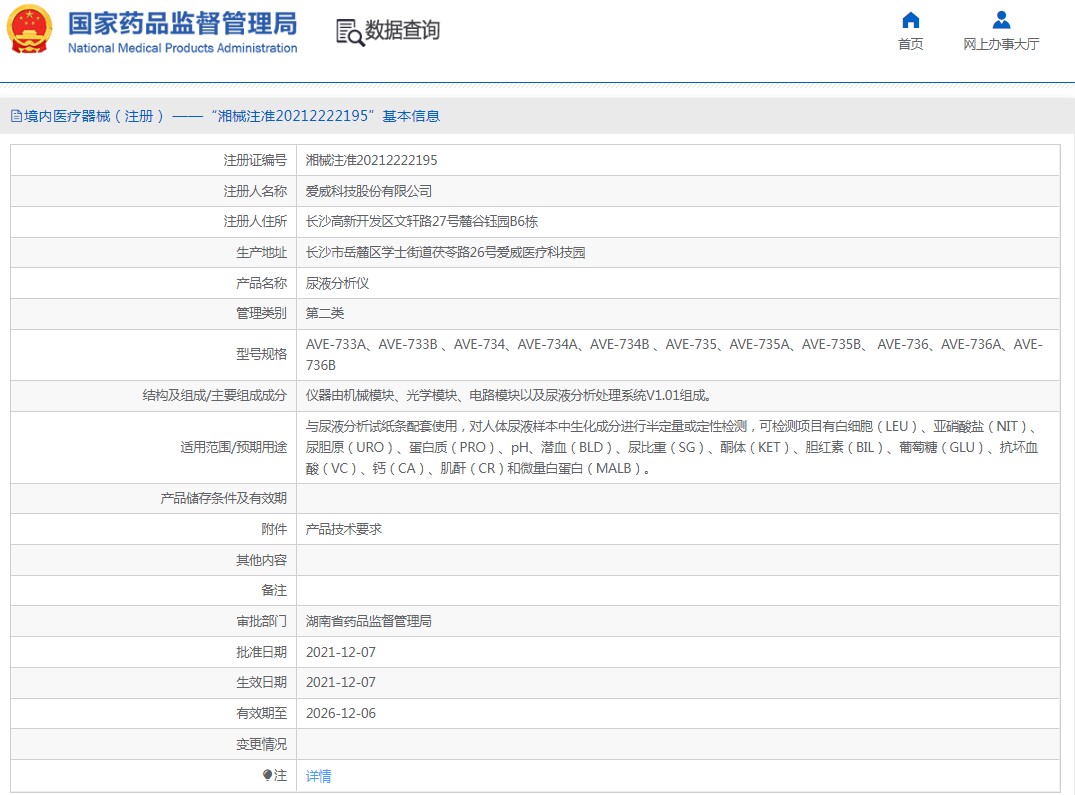Open 网上办事大厅 via its text label
Image resolution: width=1075 pixels, height=795 pixels.
(x=1001, y=44)
